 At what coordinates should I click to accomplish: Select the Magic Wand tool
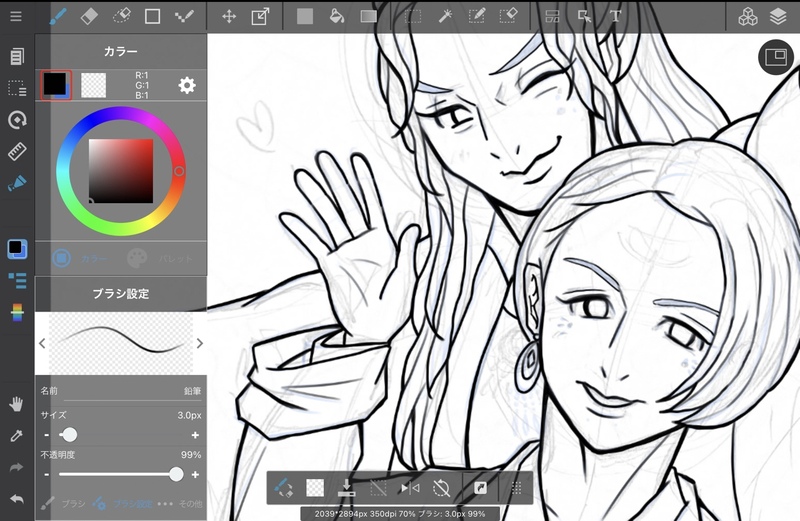point(445,16)
